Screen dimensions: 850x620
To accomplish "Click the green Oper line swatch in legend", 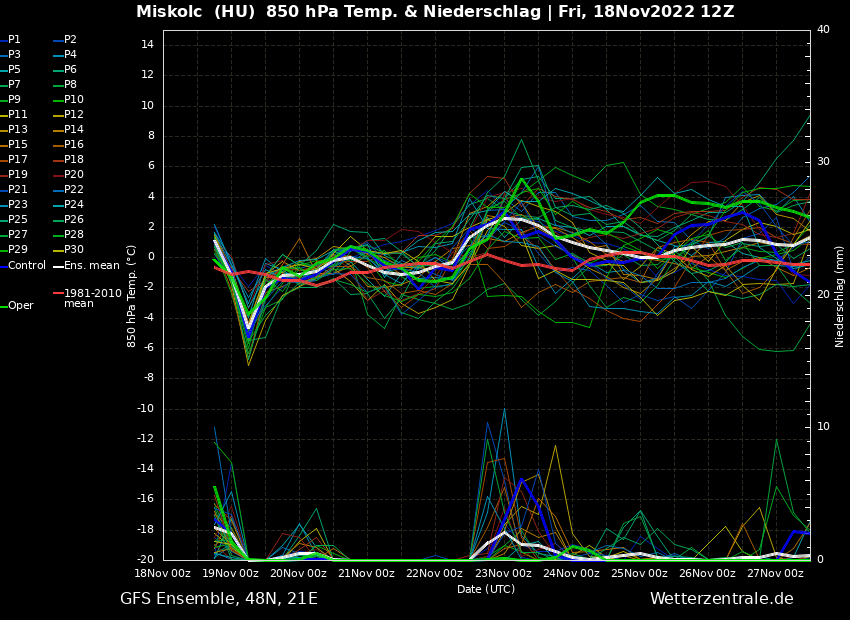I will click(x=3, y=306).
